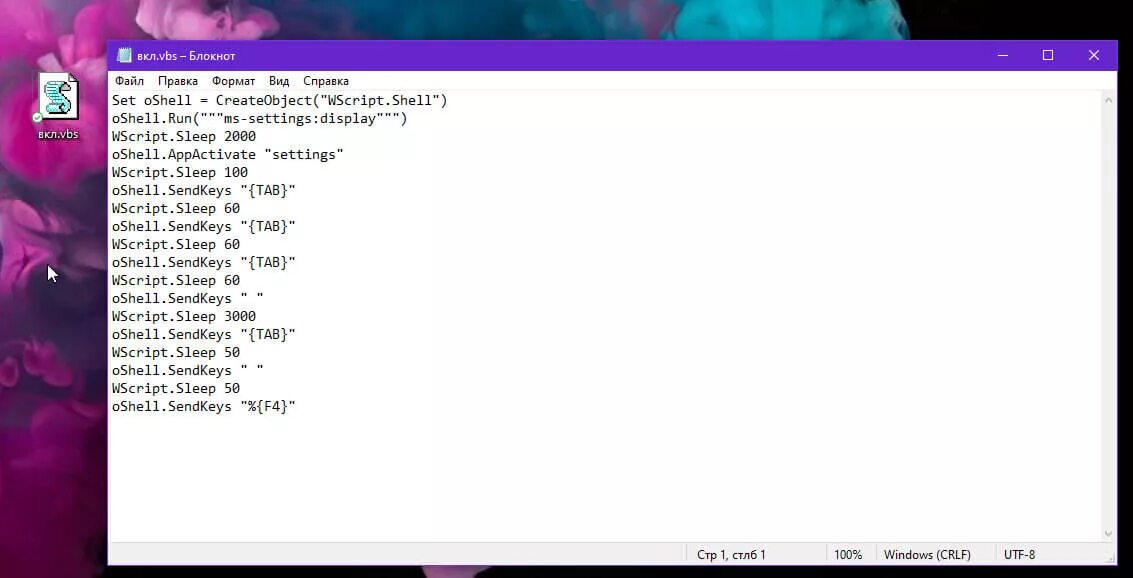Click the 'Стр 1, стлб 1' status entry
Viewport: 1133px width, 578px height.
pyautogui.click(x=731, y=555)
